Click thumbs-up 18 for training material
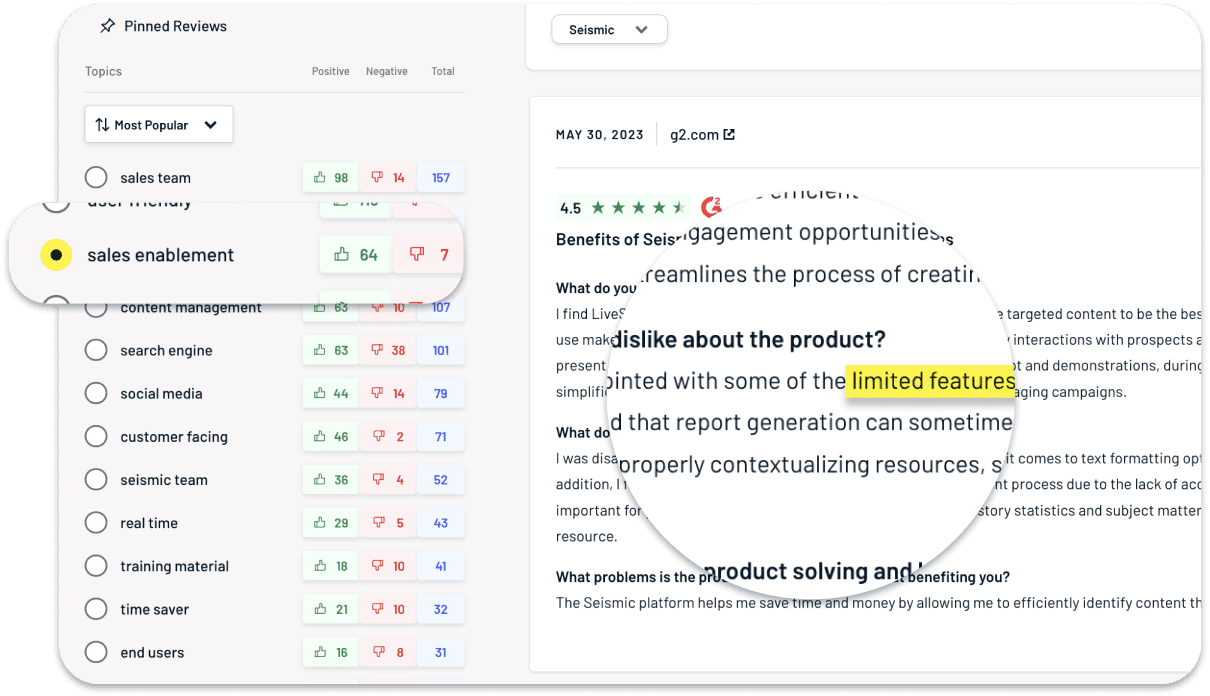The width and height of the screenshot is (1210, 696). click(x=331, y=566)
